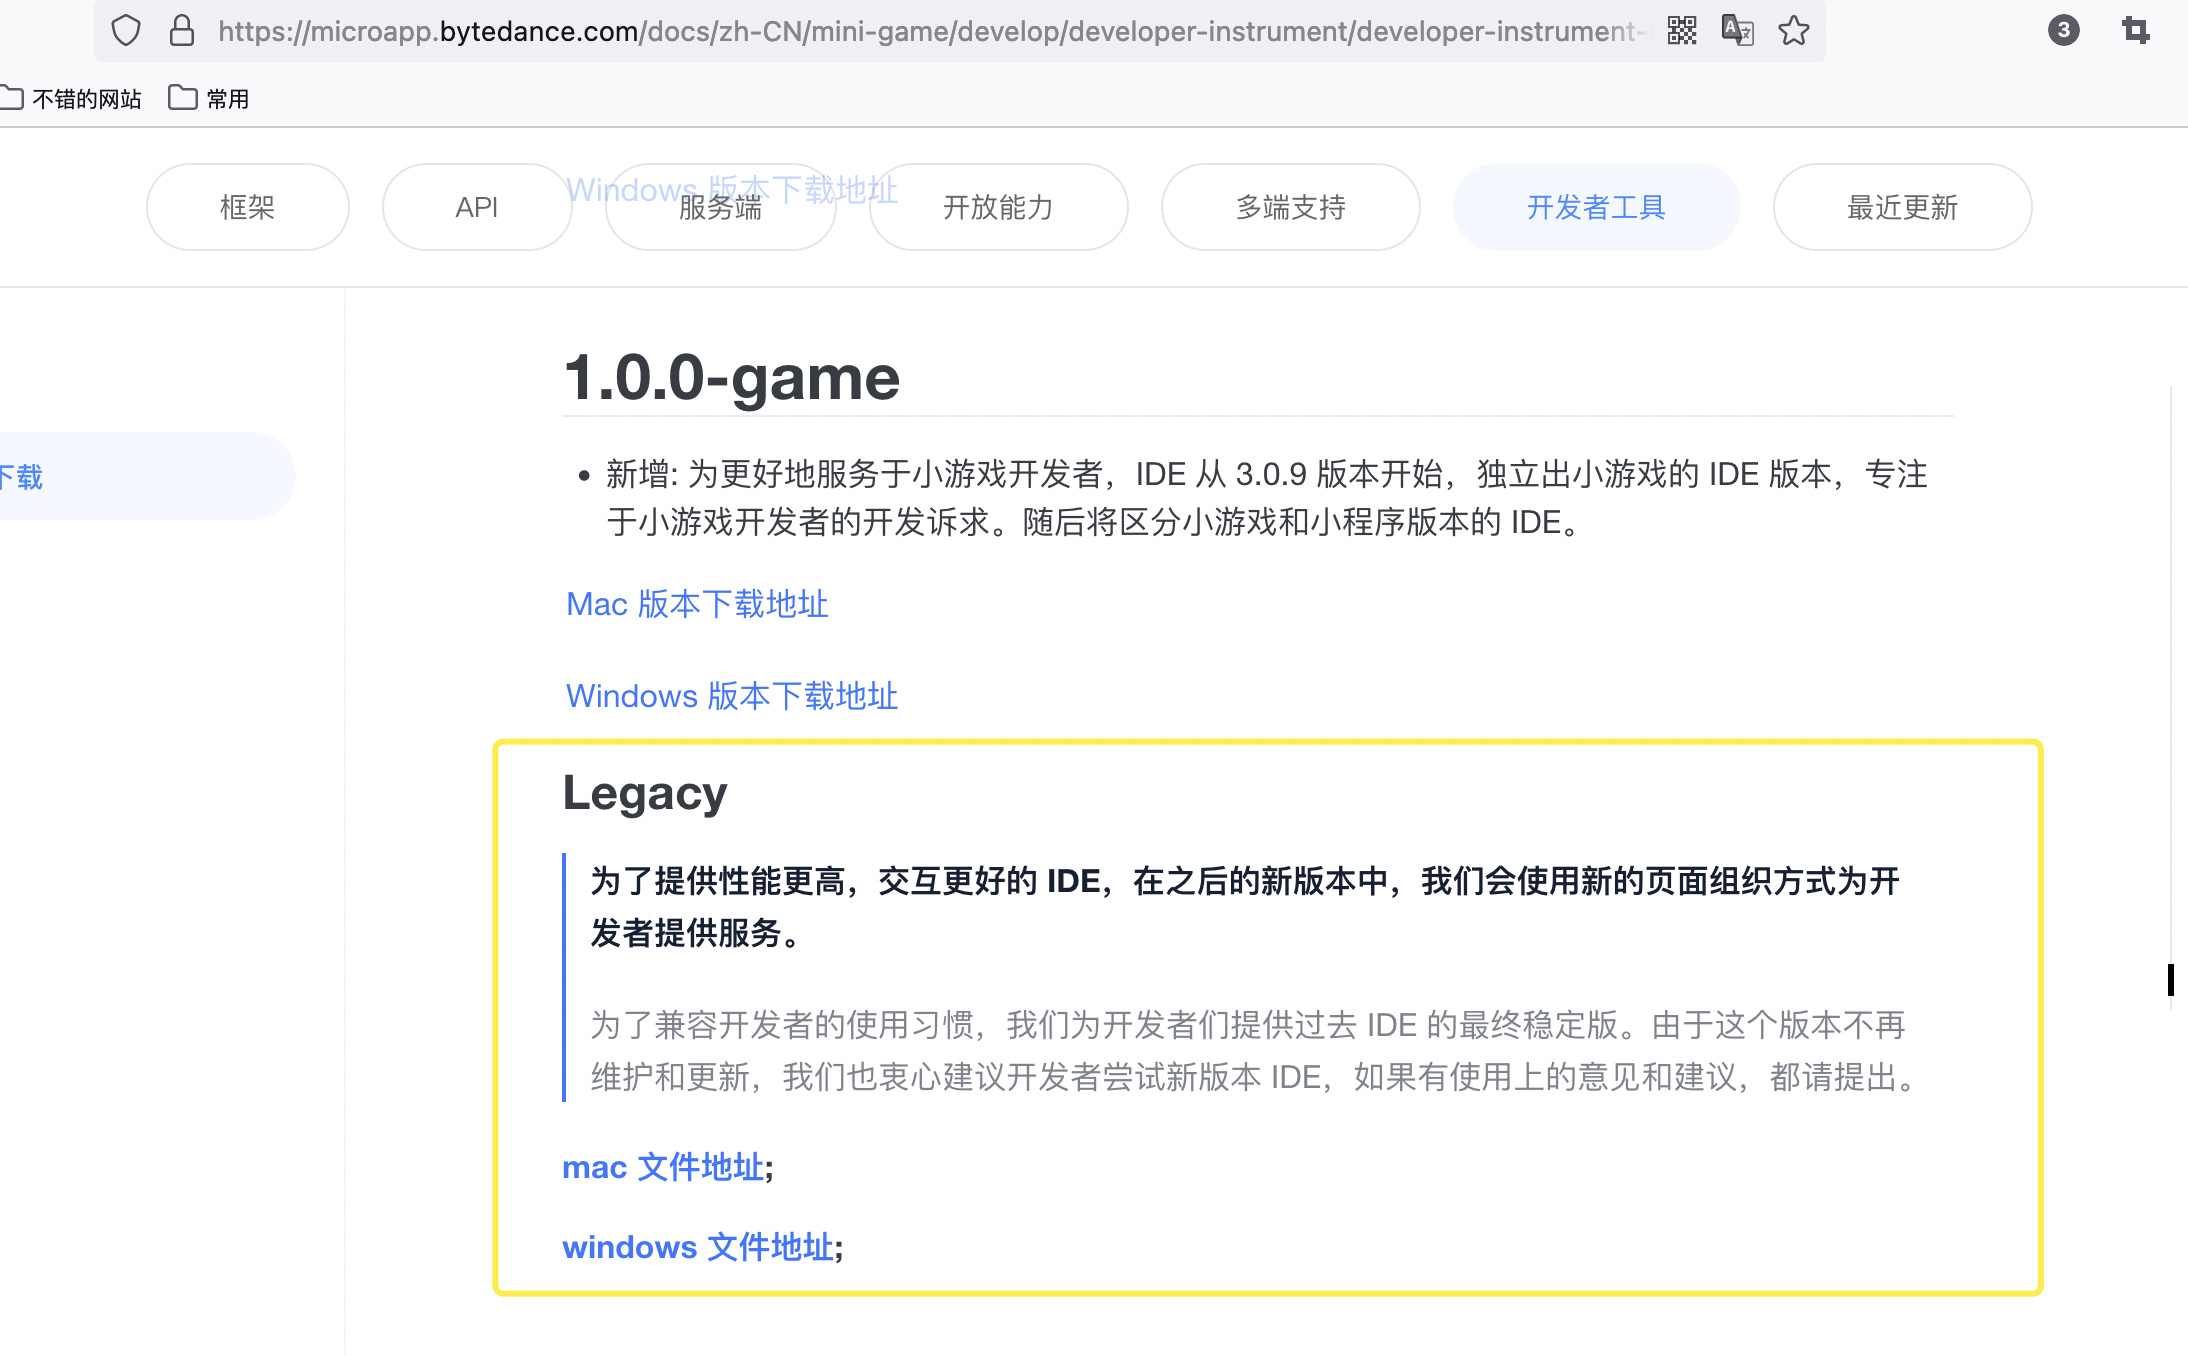Click the tracking protection shield icon
Image resolution: width=2188 pixels, height=1356 pixels.
(x=126, y=31)
